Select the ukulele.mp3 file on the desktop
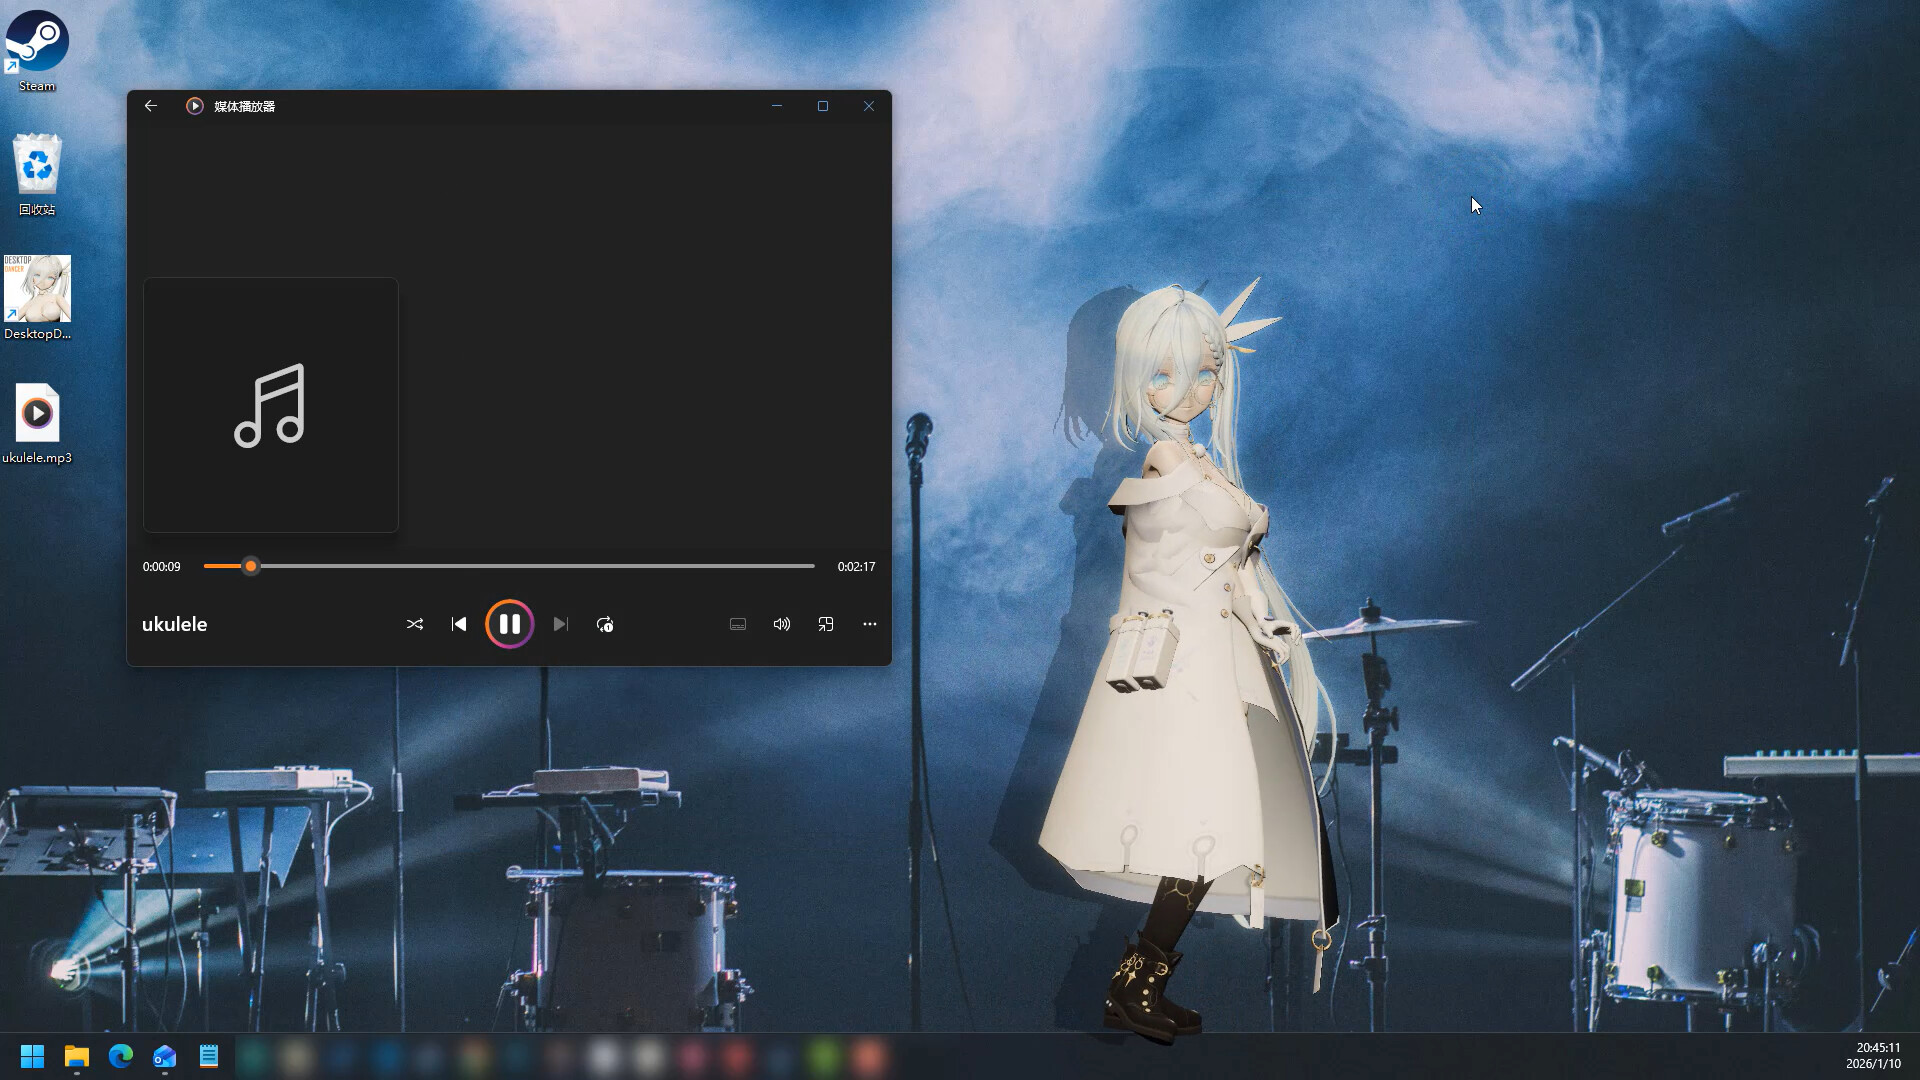The image size is (1920, 1080). coord(37,413)
